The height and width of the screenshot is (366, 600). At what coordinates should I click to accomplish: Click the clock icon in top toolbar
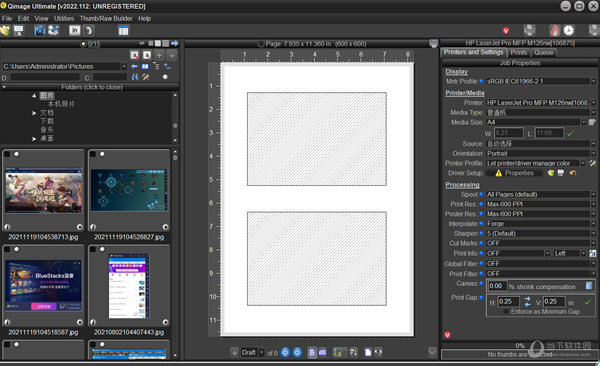point(569,30)
